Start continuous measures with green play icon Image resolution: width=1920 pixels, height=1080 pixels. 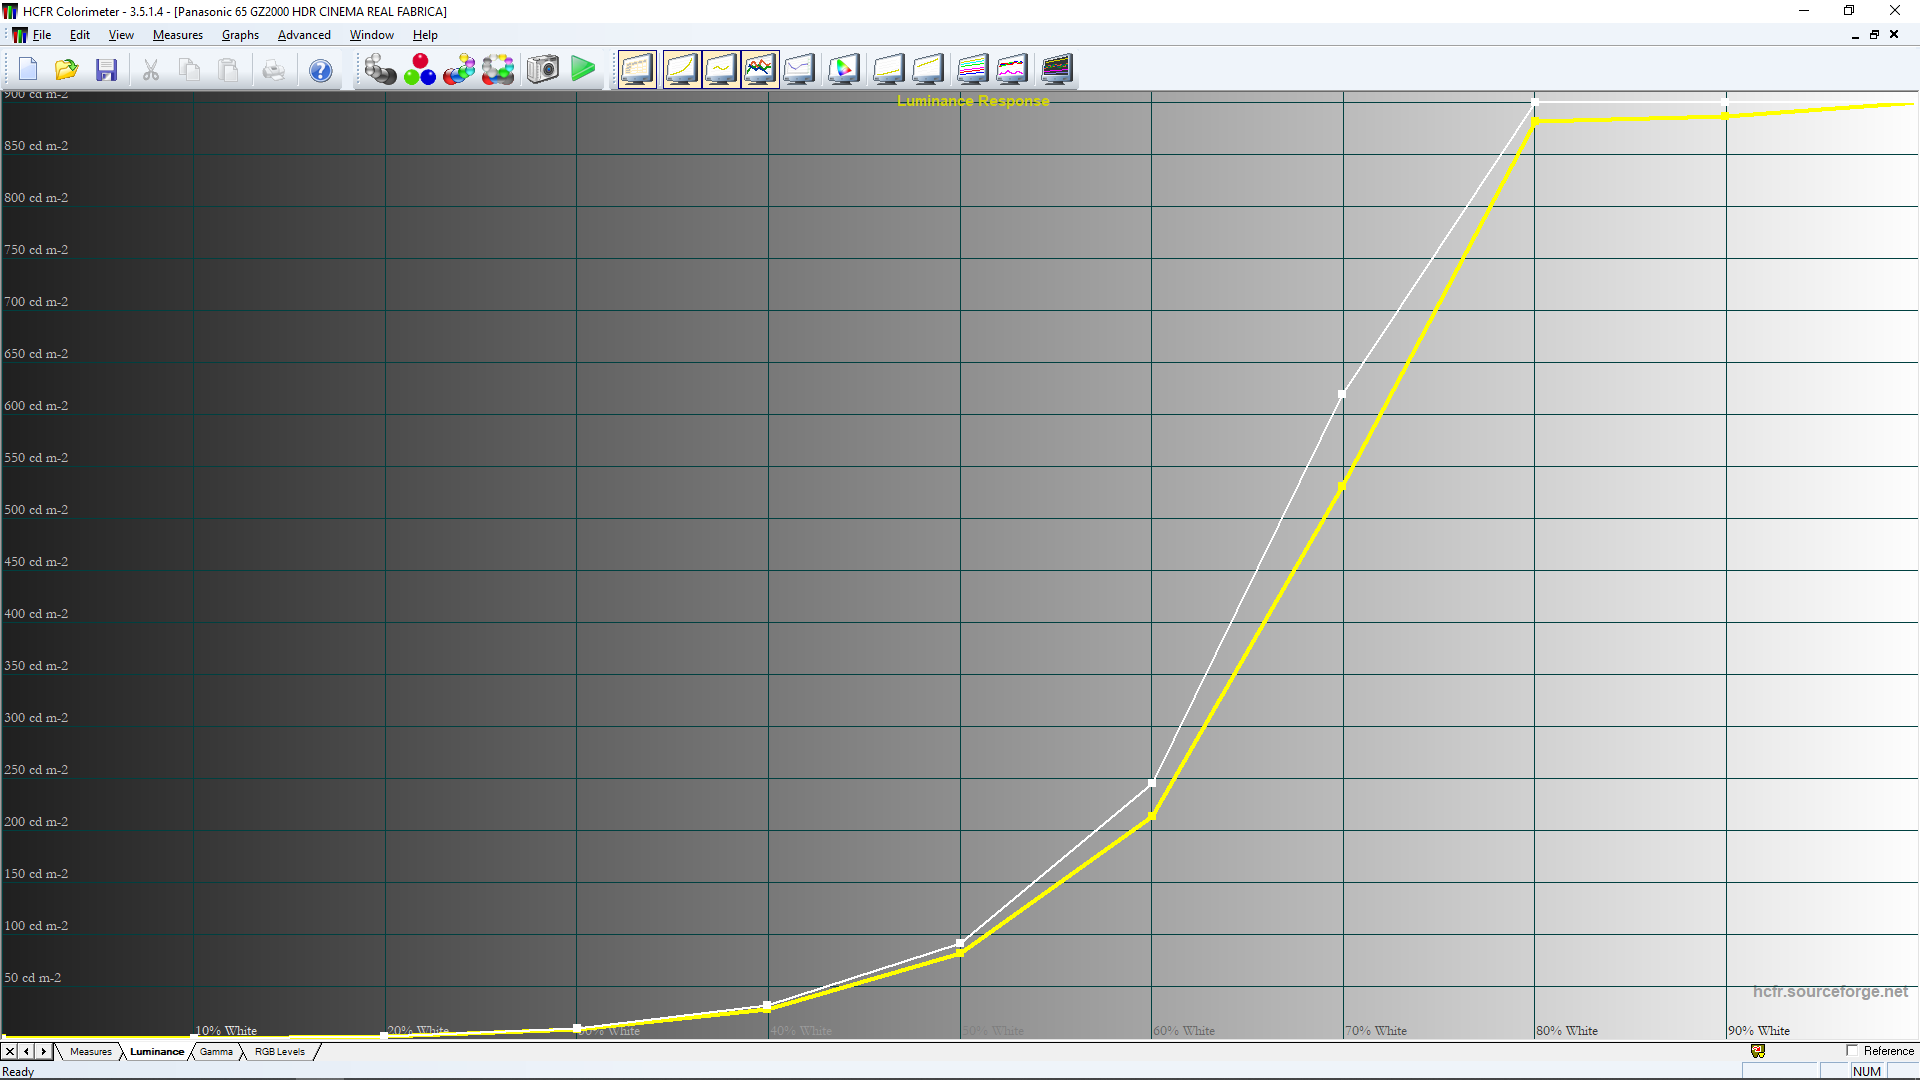[x=583, y=69]
